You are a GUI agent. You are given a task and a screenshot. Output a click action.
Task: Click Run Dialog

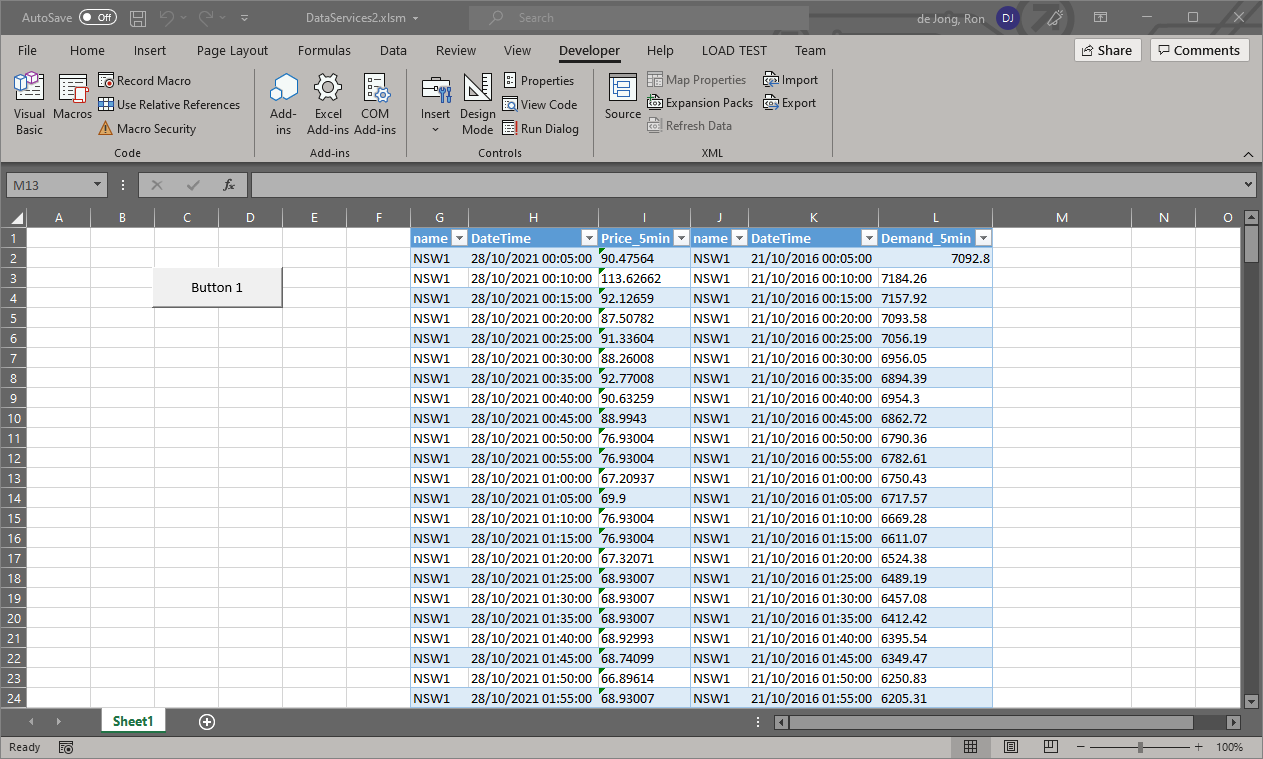[x=540, y=129]
